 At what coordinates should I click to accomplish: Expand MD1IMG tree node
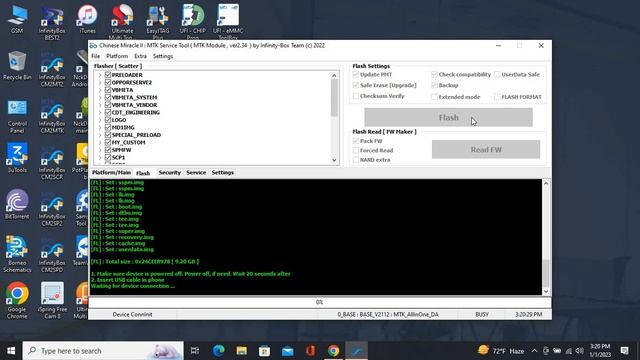pos(100,127)
